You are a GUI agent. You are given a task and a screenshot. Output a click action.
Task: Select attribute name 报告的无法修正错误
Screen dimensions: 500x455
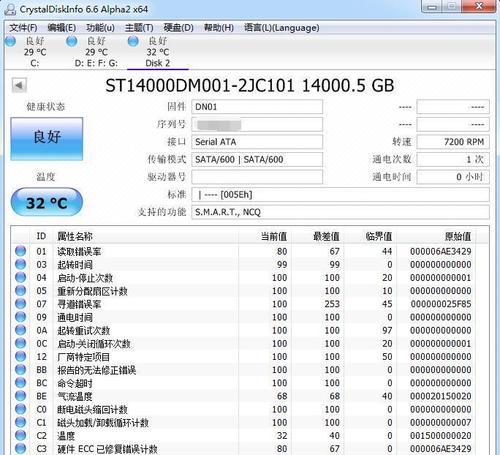(97, 370)
